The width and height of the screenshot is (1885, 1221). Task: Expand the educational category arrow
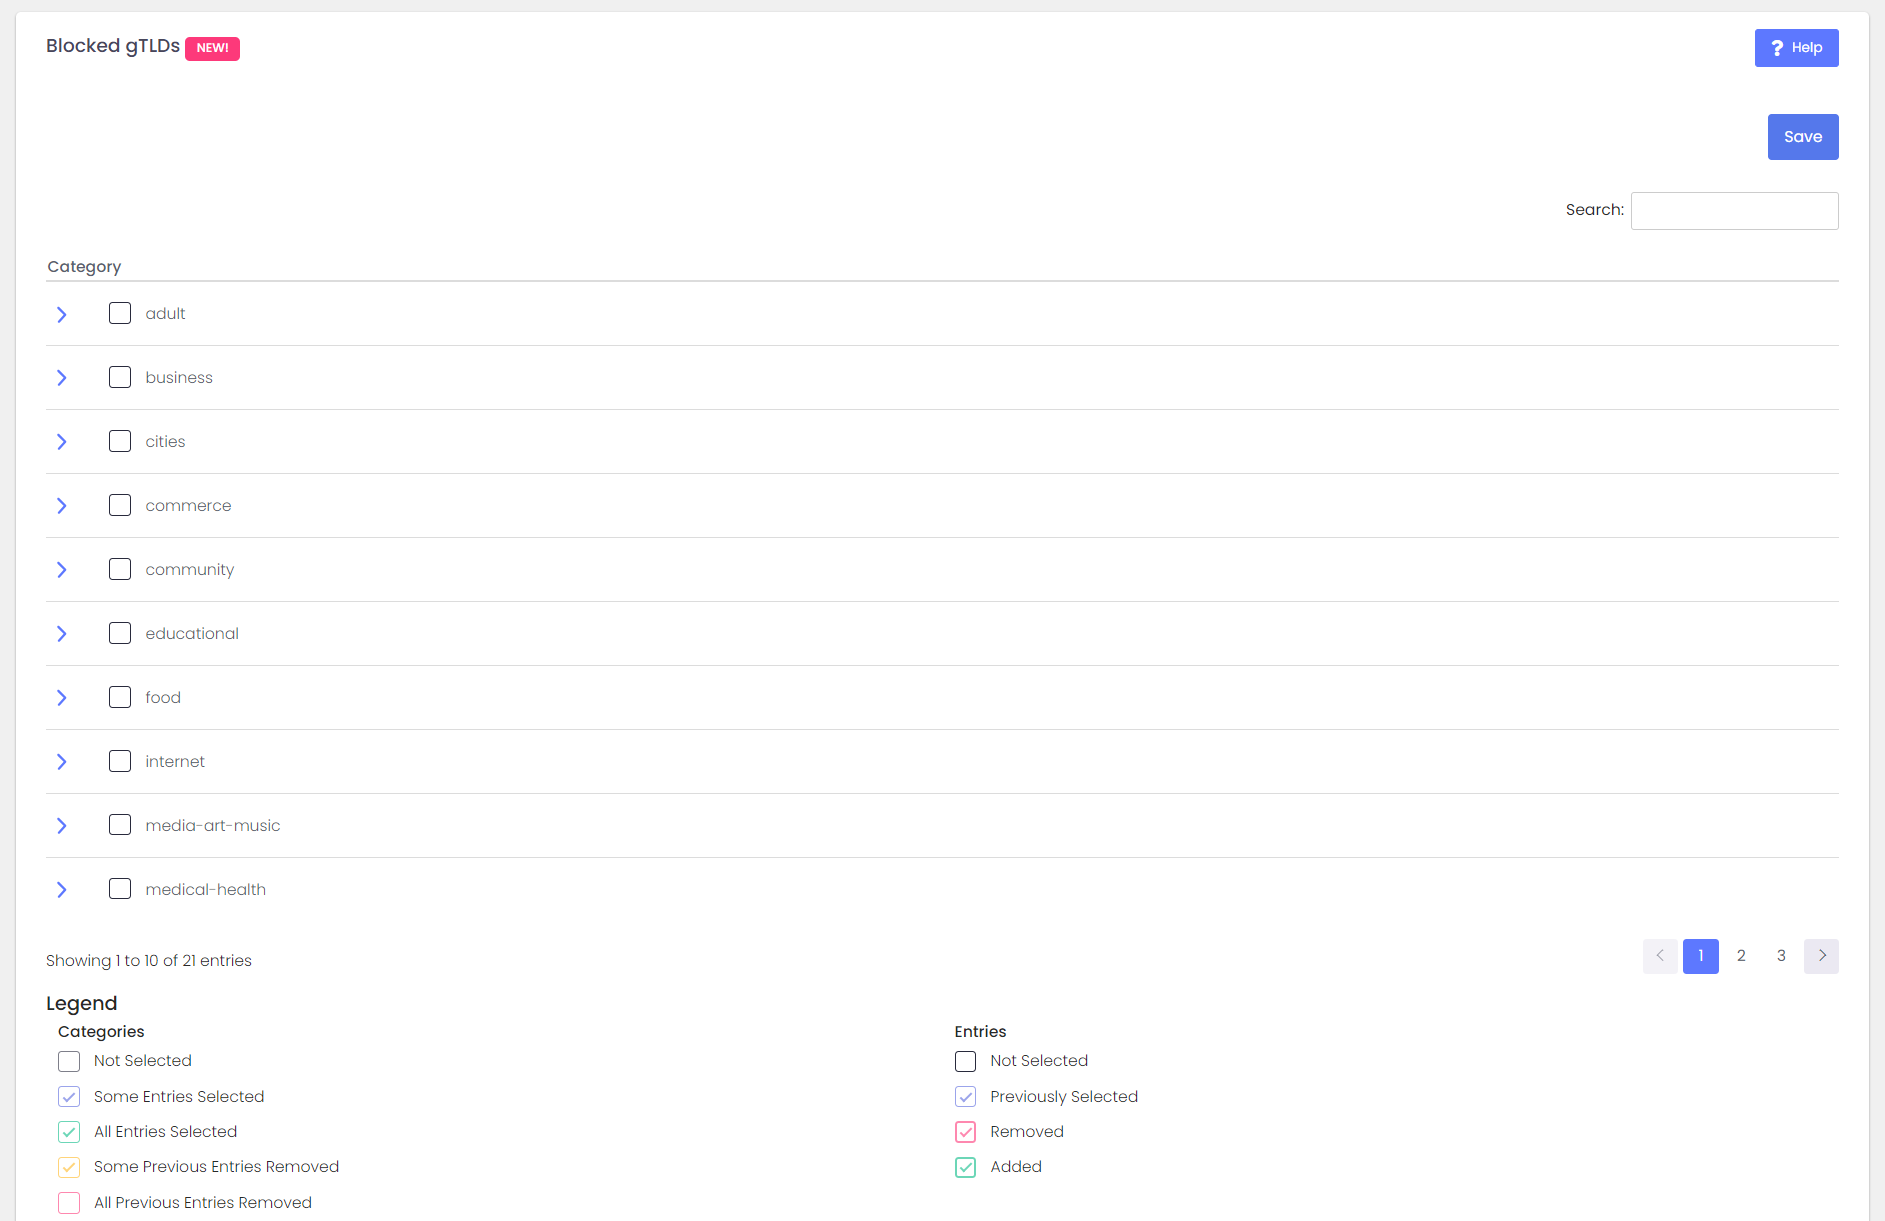pos(62,634)
